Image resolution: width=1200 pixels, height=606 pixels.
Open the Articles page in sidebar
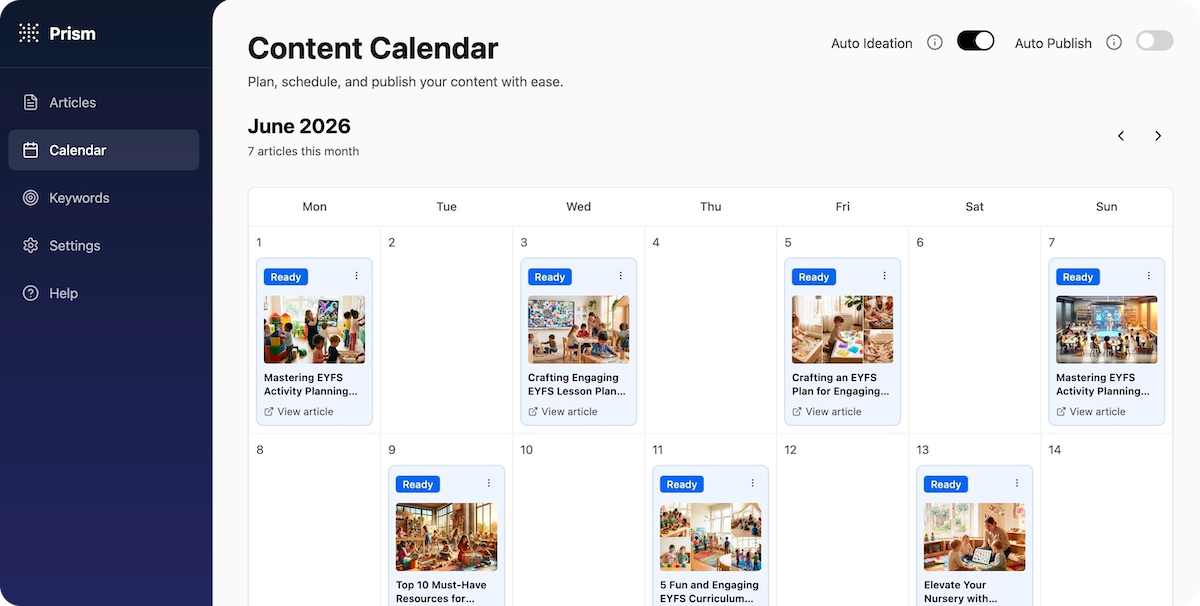72,102
